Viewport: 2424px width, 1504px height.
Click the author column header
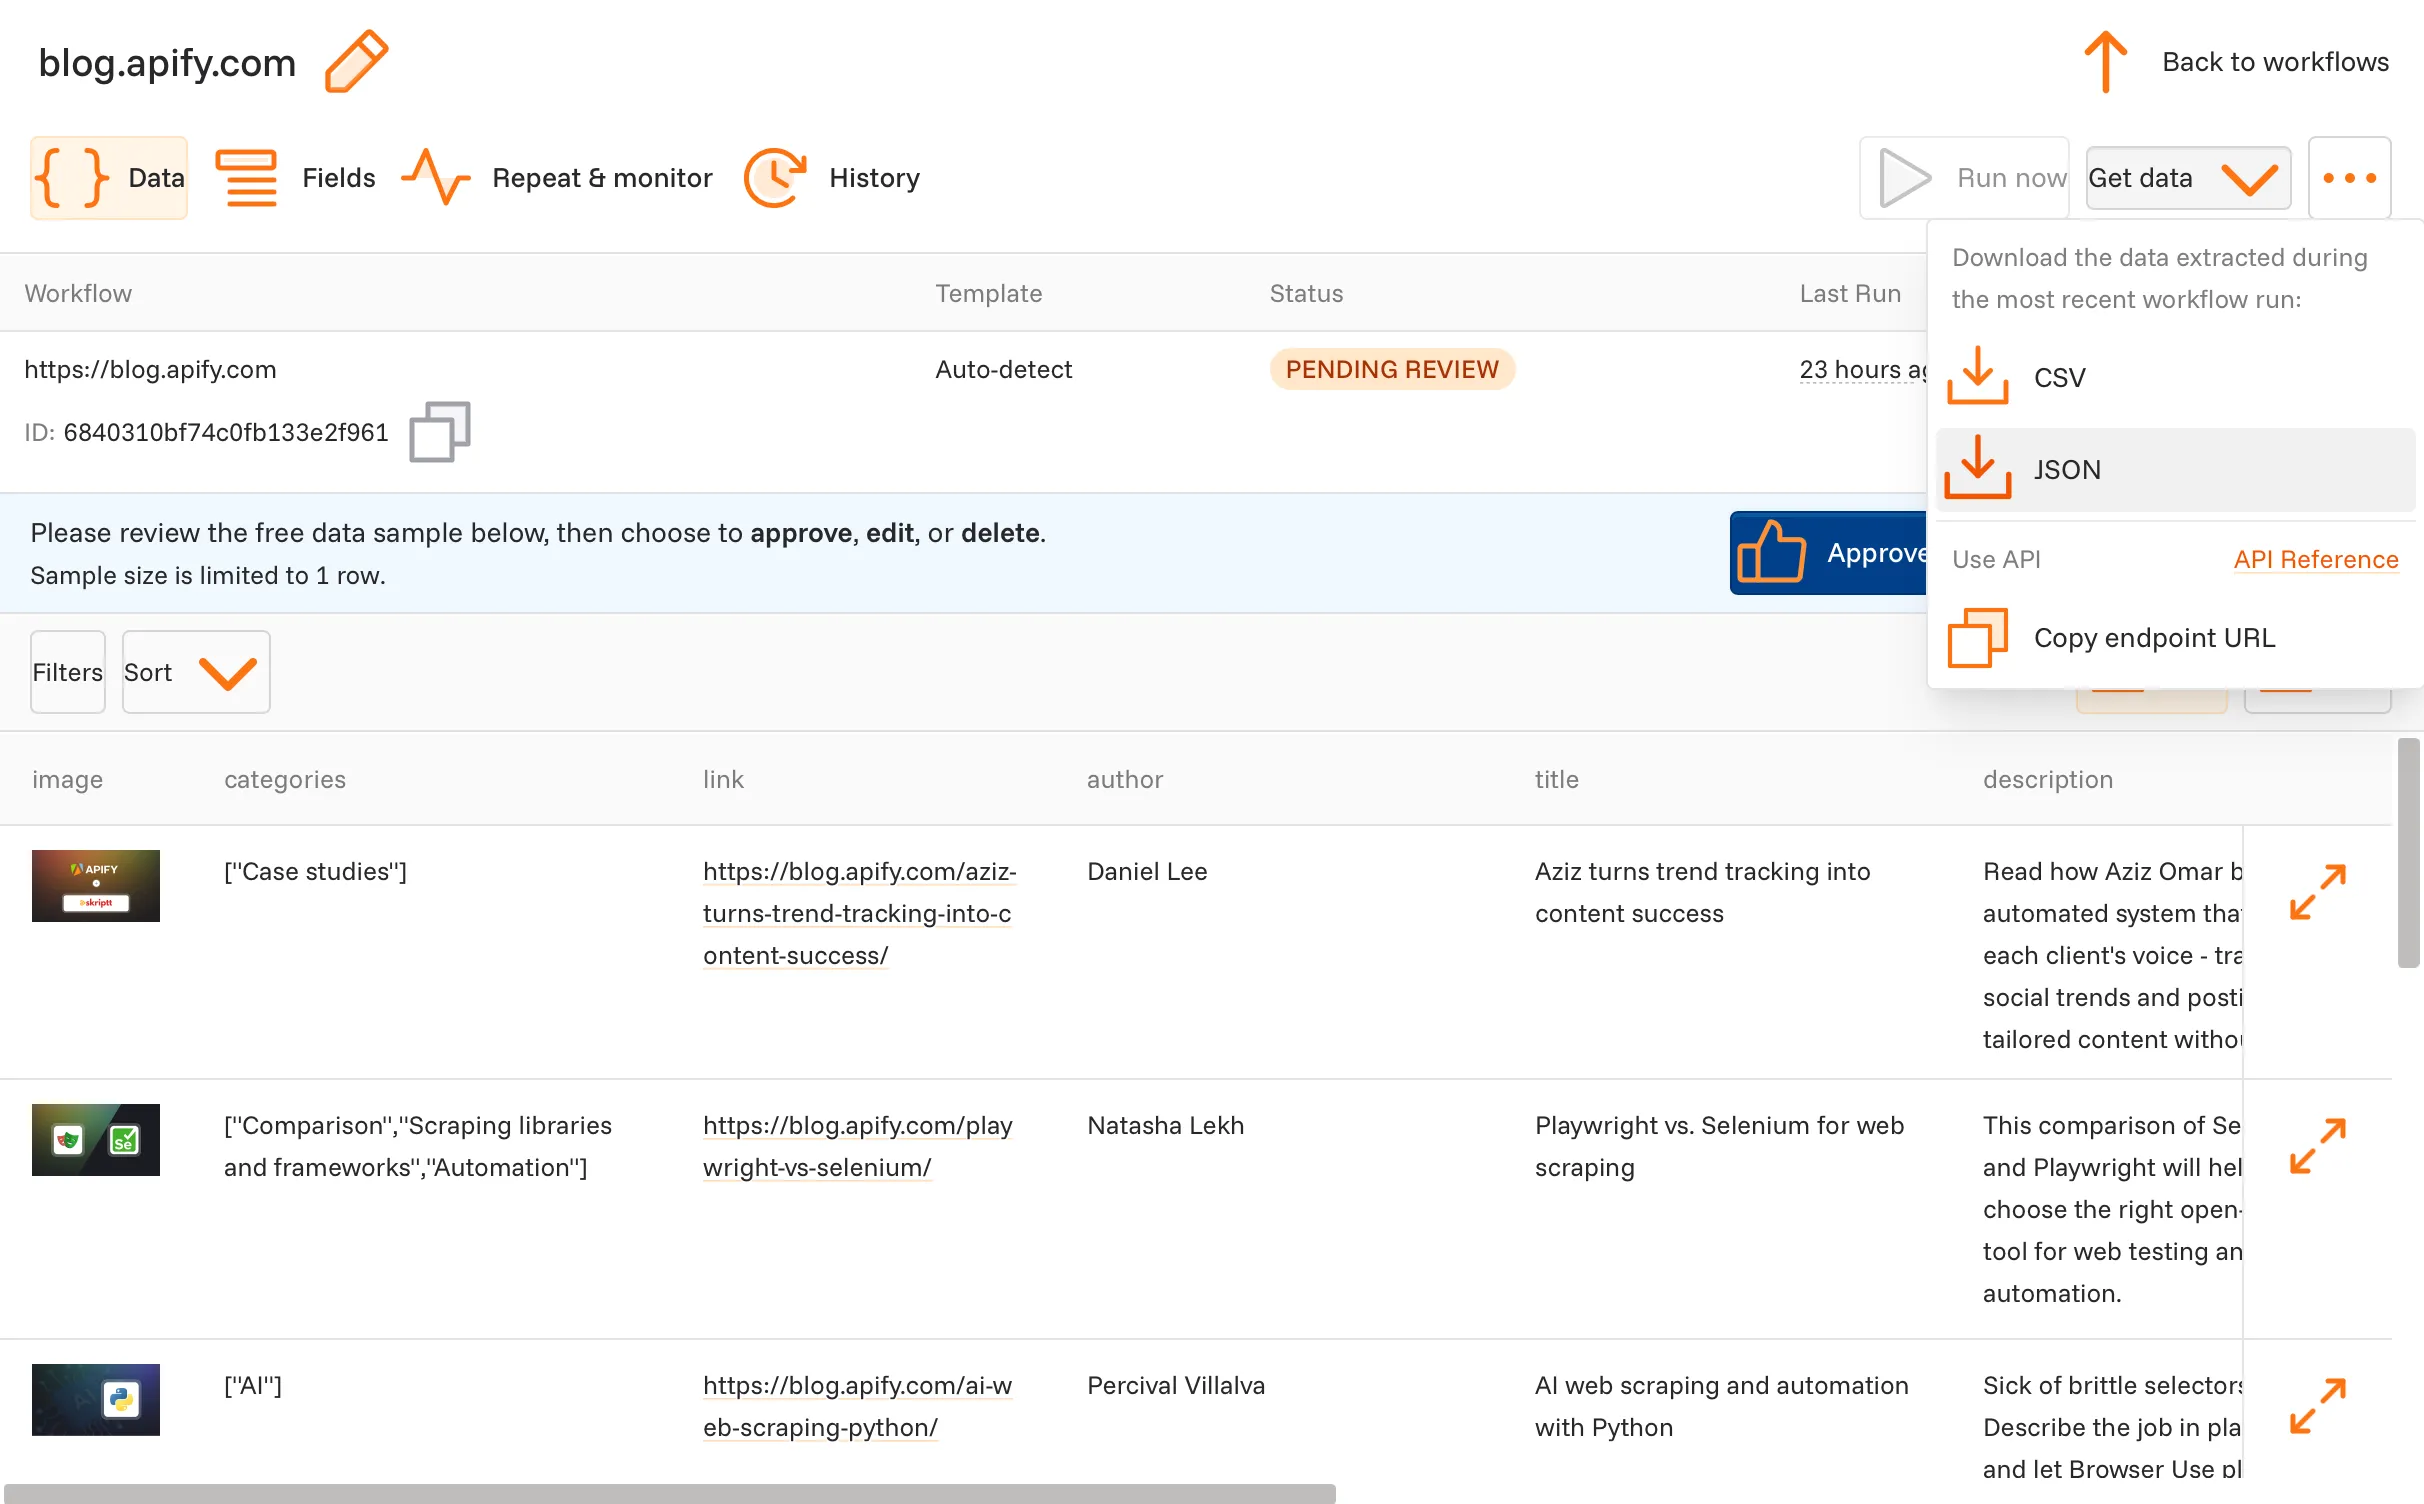coord(1125,780)
